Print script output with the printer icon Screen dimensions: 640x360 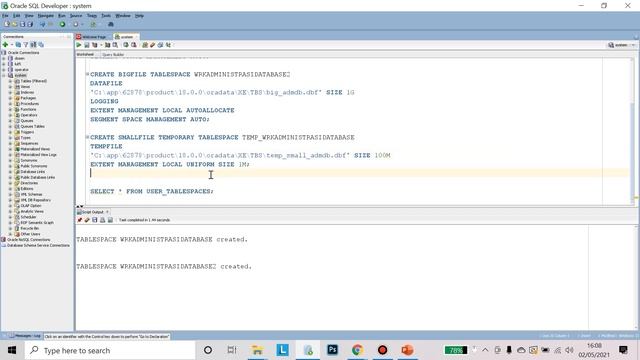102,220
